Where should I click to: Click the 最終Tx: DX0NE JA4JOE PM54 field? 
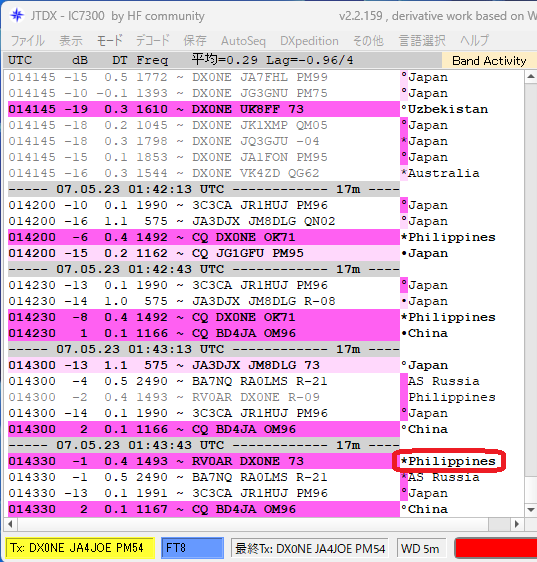click(310, 548)
